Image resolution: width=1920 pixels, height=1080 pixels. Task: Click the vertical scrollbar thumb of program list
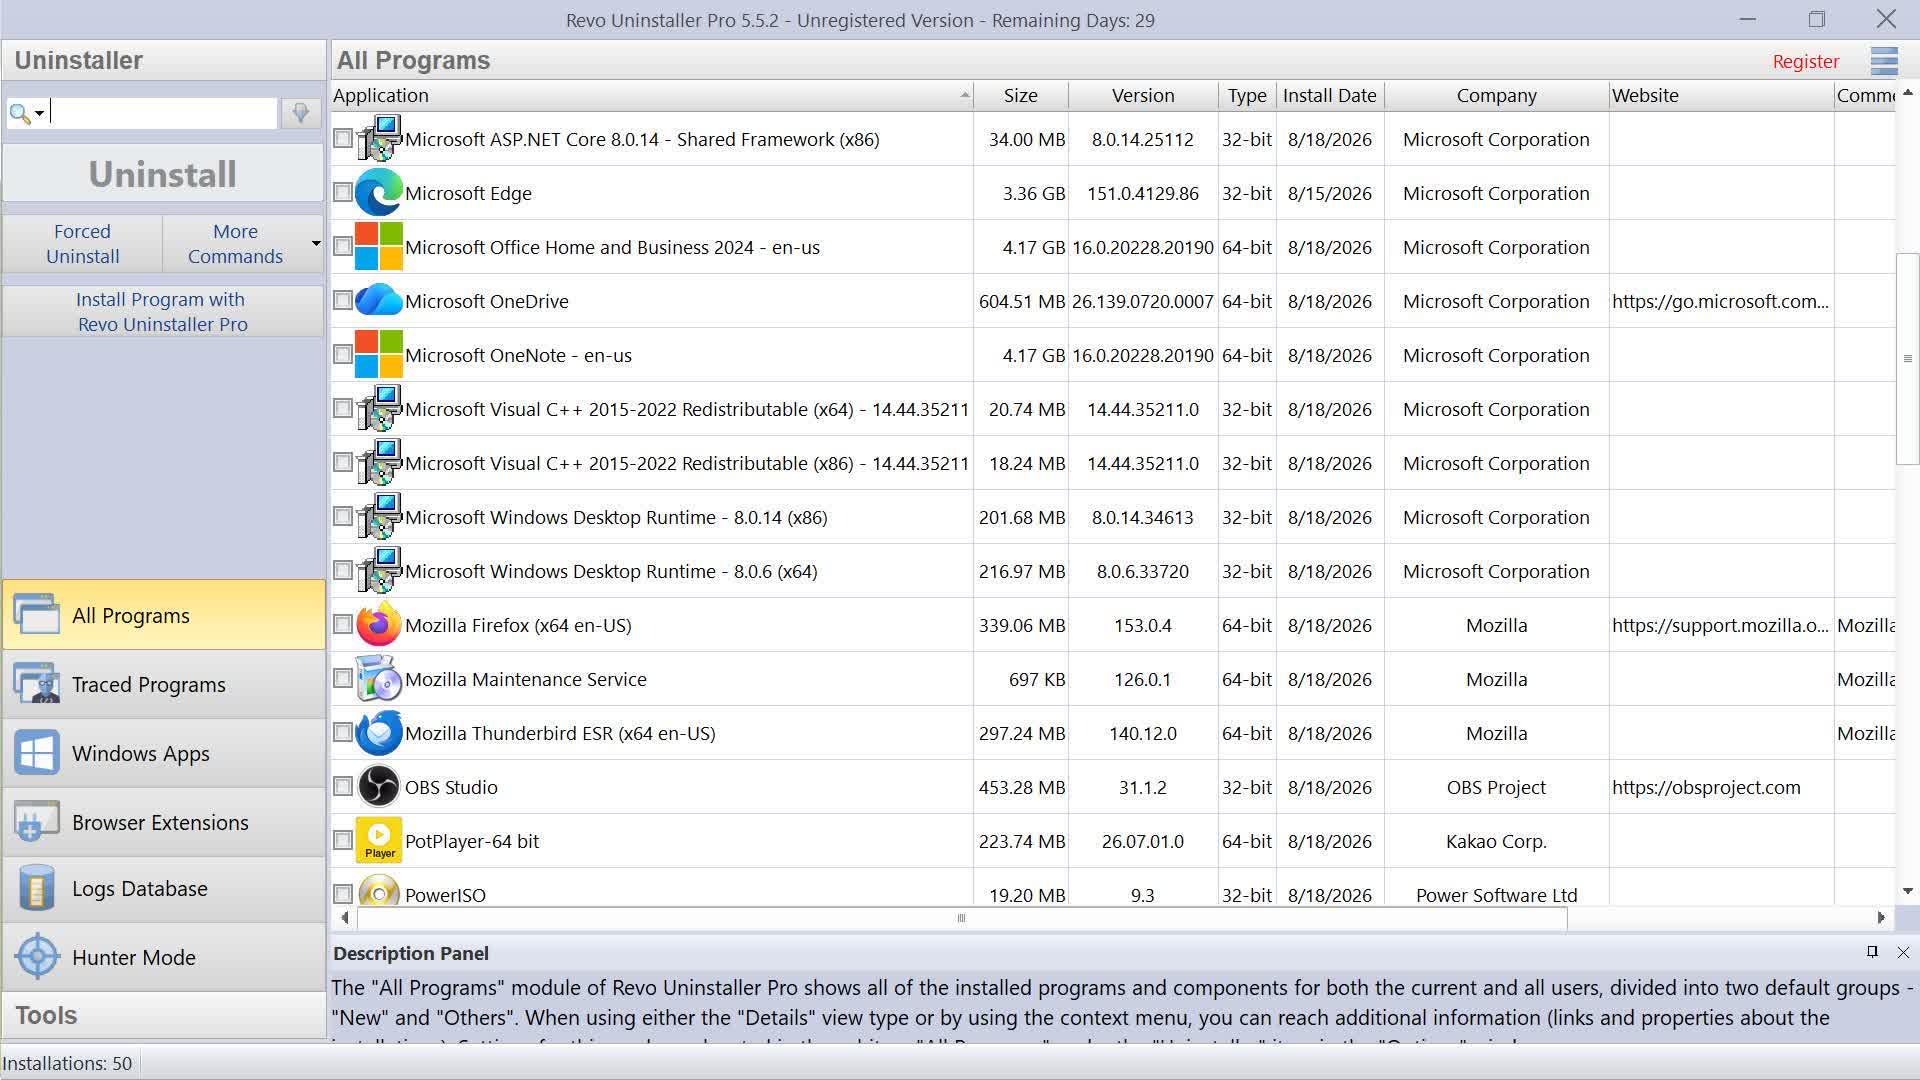[1906, 359]
